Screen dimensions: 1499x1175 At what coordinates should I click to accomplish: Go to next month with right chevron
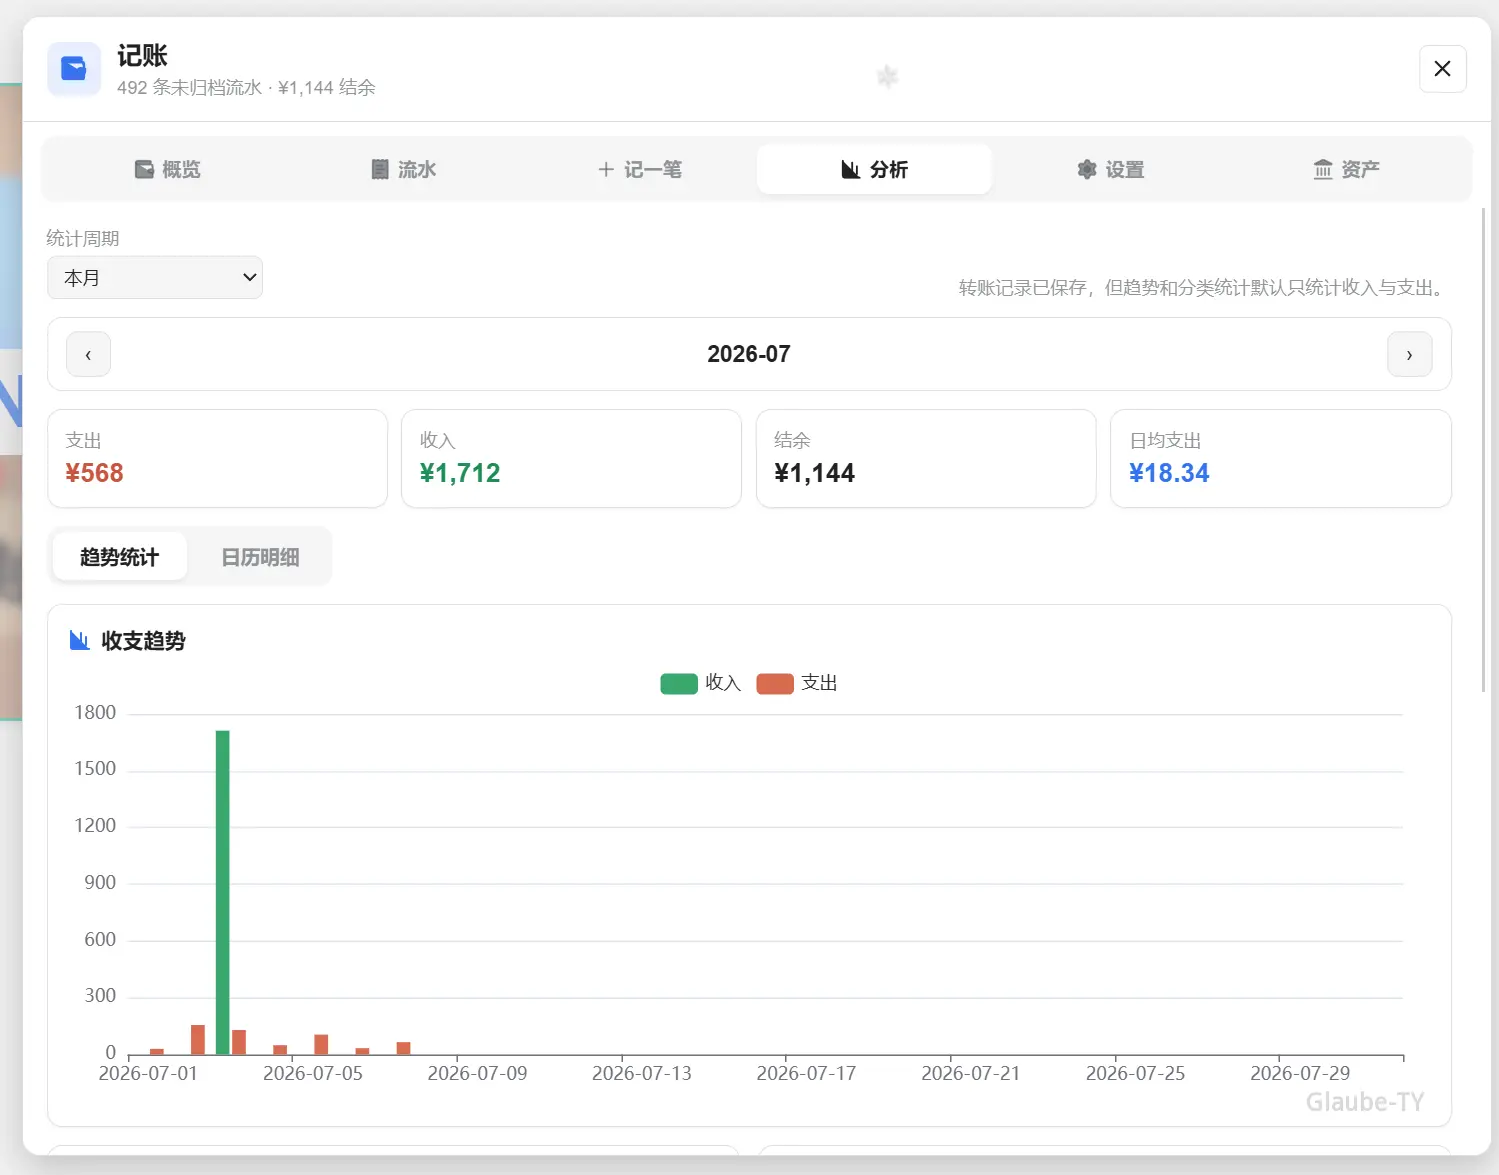click(1409, 354)
